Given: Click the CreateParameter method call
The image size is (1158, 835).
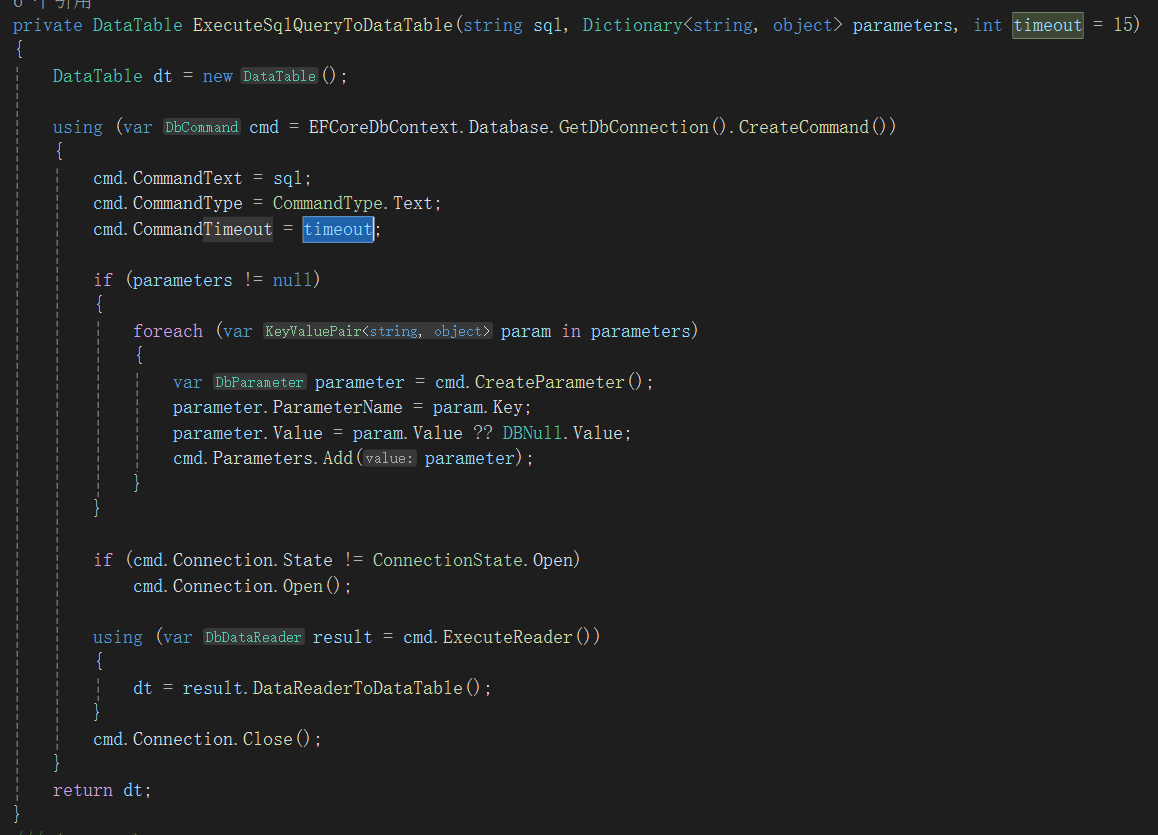Looking at the screenshot, I should coord(549,382).
